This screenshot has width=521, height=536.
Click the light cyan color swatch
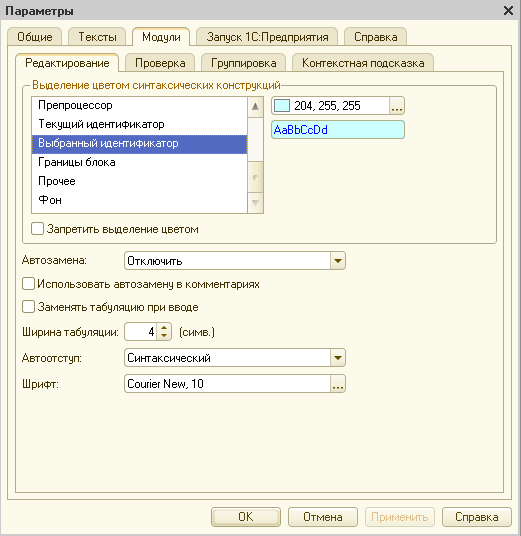pyautogui.click(x=282, y=106)
